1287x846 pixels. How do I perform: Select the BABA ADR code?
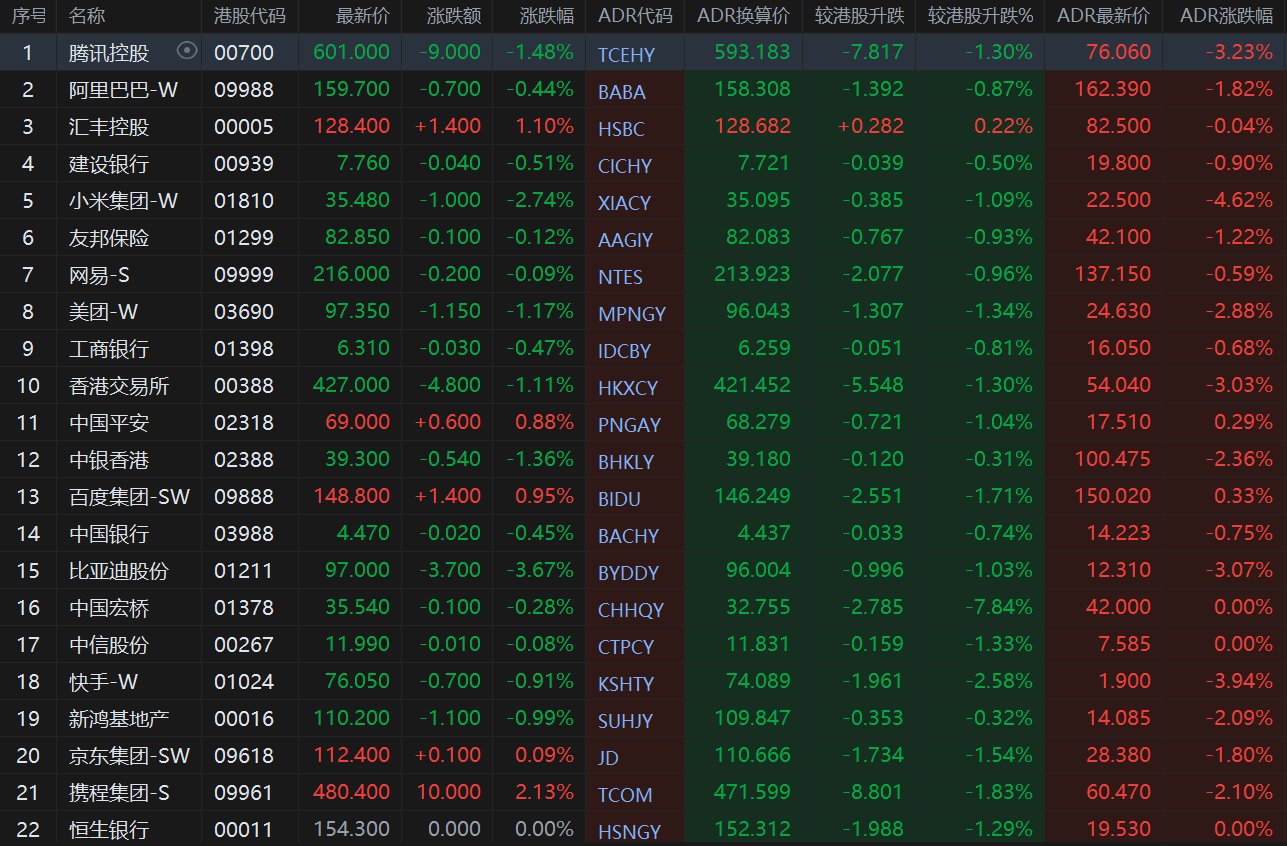coord(622,92)
